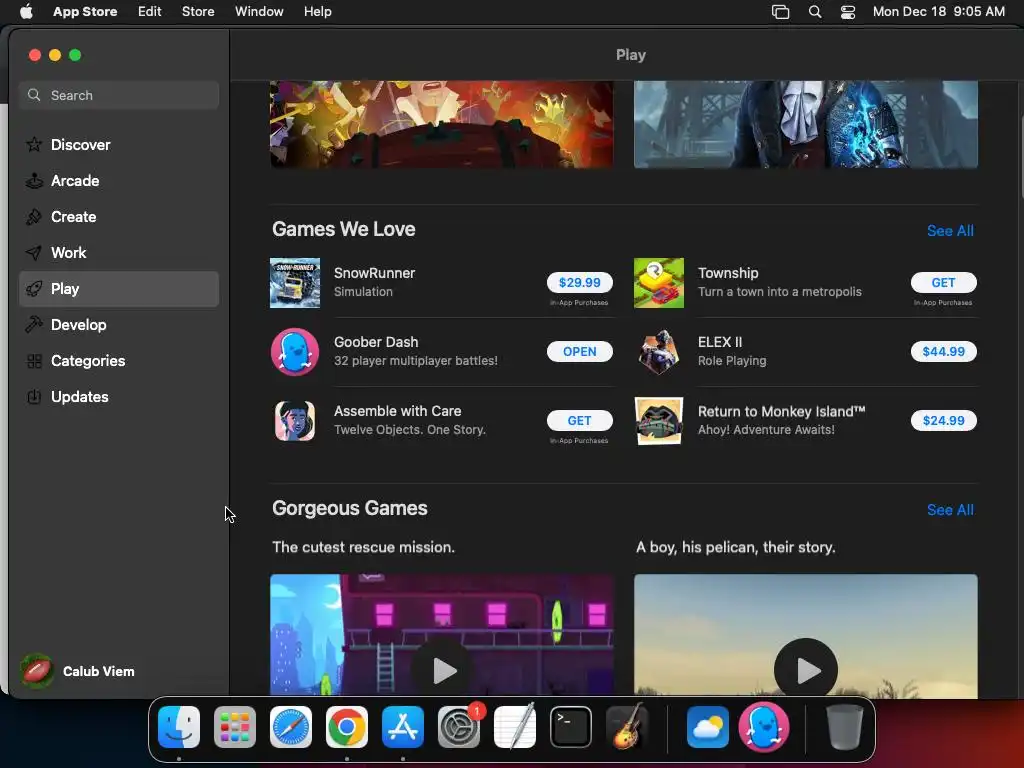Open Goober Dash from the Dock
Screen dimensions: 1024x768
[x=764, y=727]
